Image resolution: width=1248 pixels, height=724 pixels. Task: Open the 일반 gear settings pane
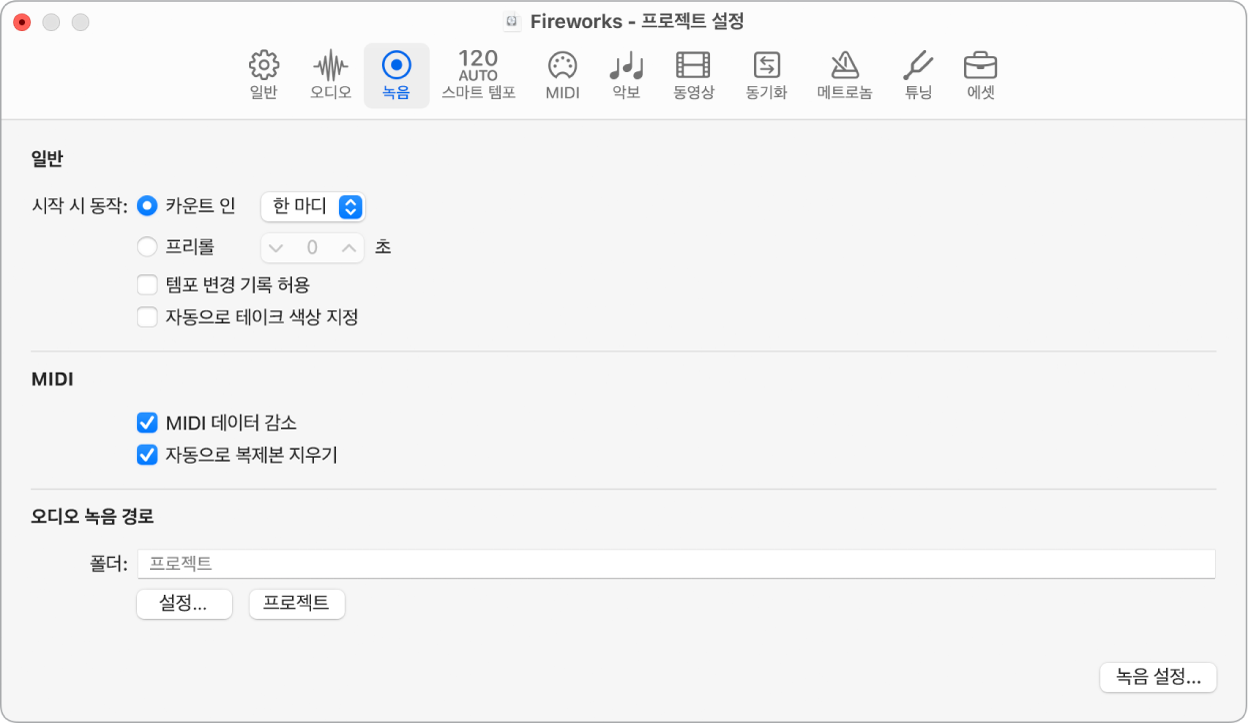tap(264, 76)
